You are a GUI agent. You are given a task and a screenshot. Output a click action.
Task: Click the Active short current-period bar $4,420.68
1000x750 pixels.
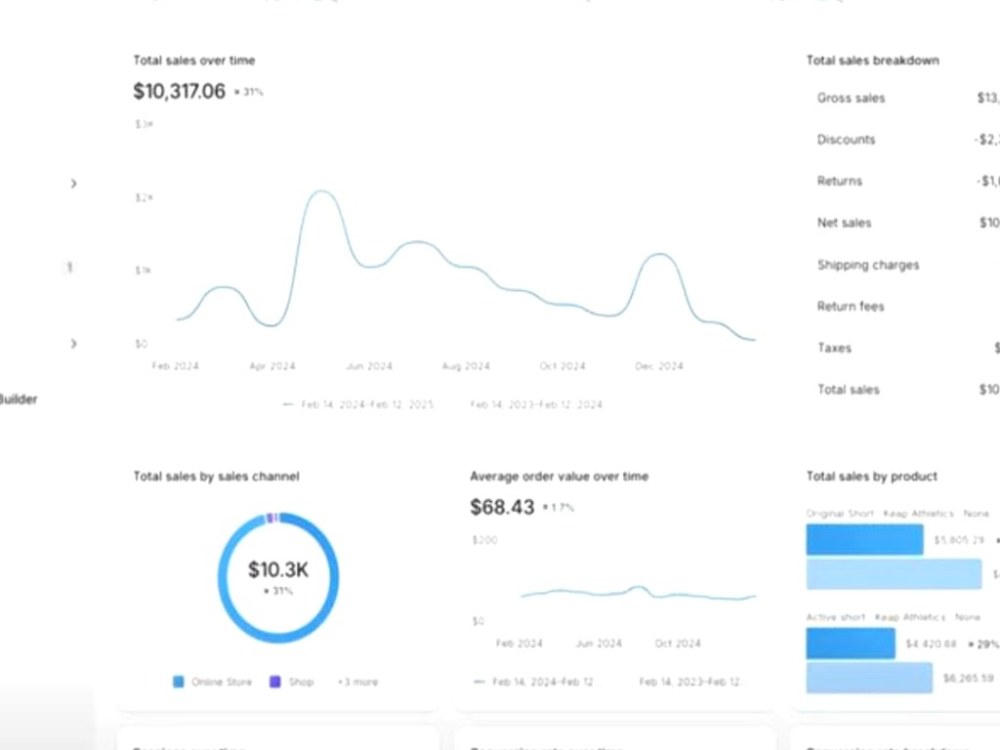click(850, 643)
